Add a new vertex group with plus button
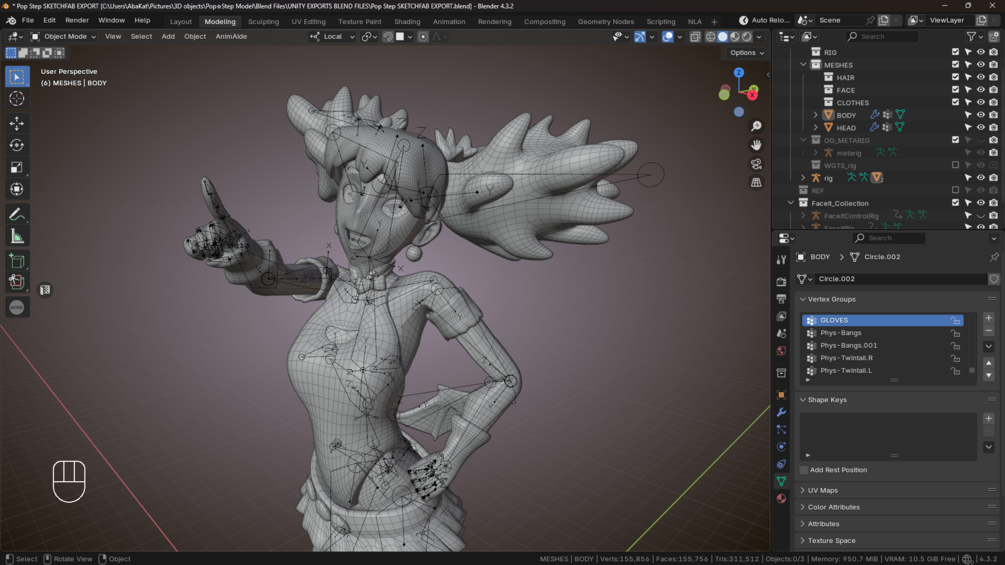Viewport: 1005px width, 565px height. click(x=989, y=318)
